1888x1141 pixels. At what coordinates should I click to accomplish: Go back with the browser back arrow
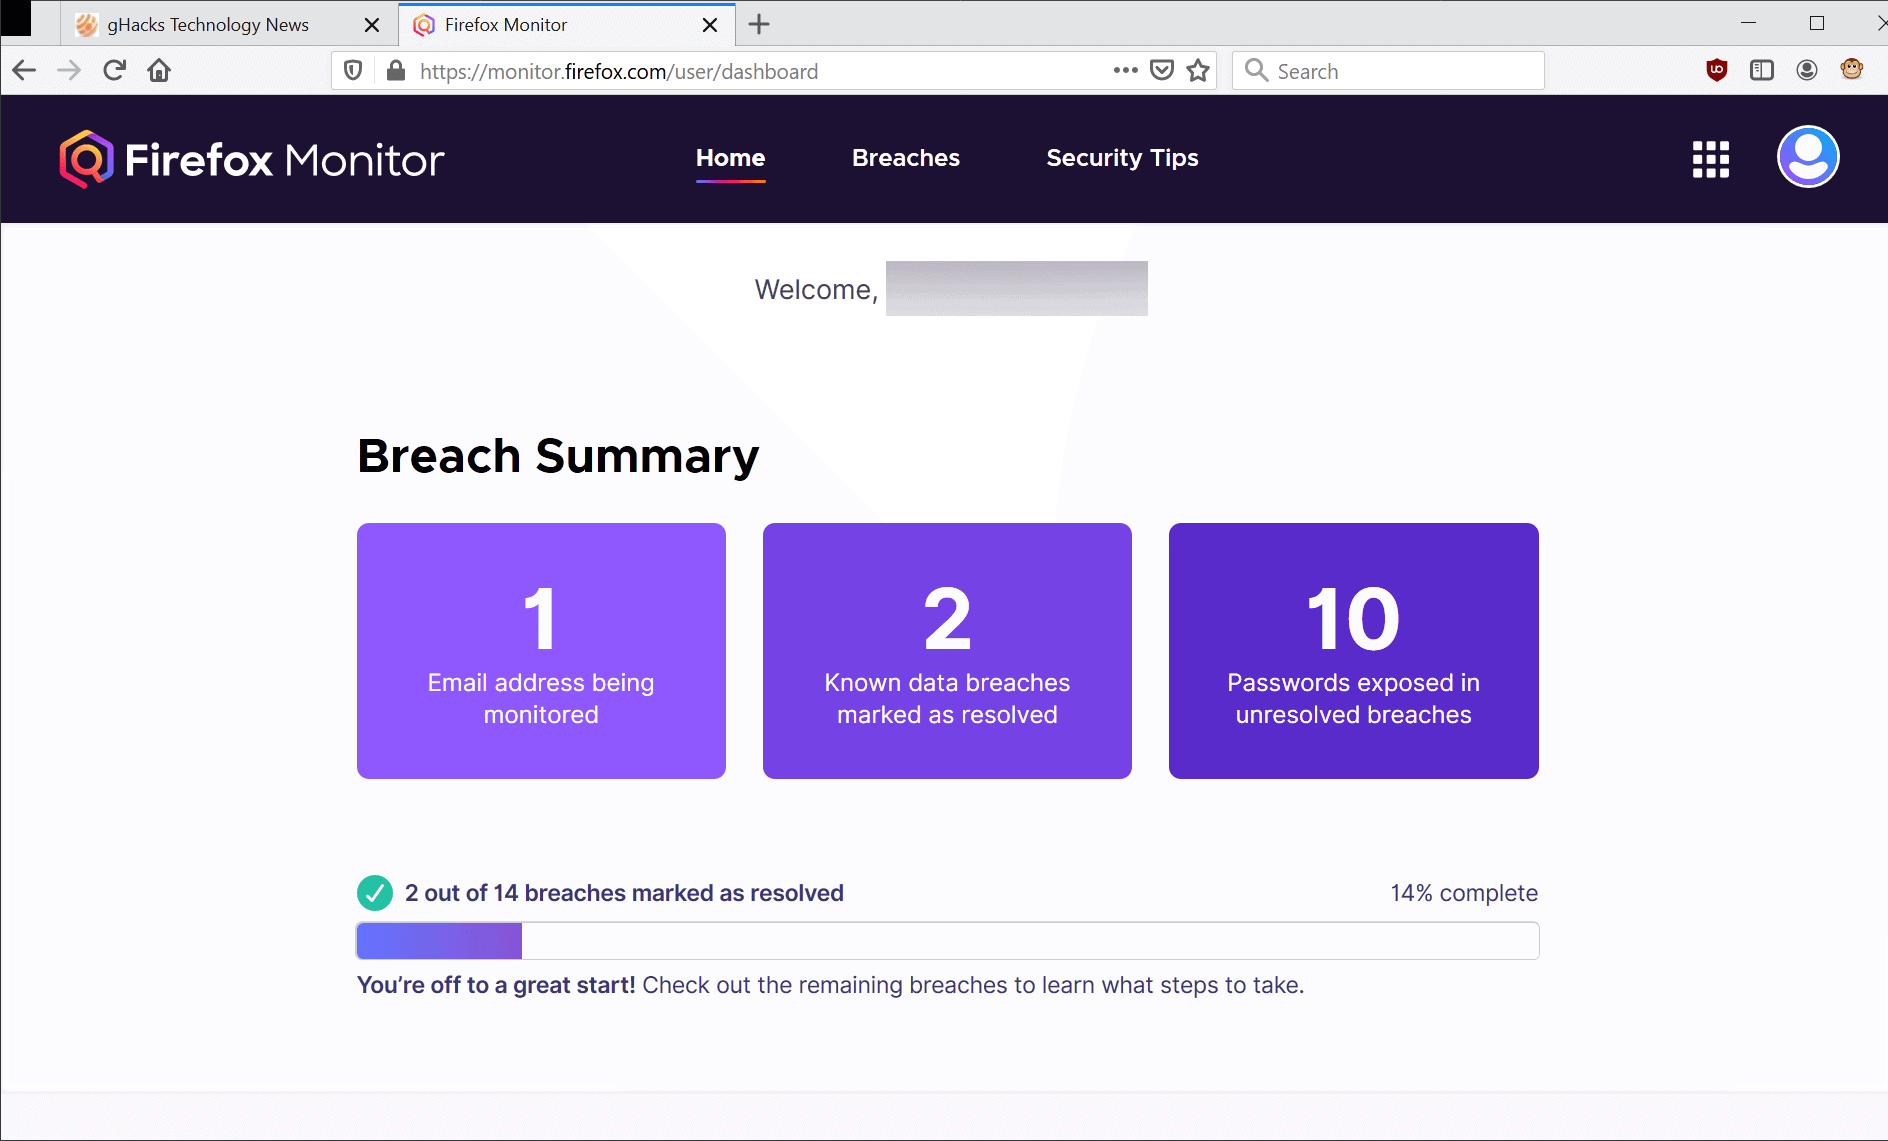click(24, 70)
